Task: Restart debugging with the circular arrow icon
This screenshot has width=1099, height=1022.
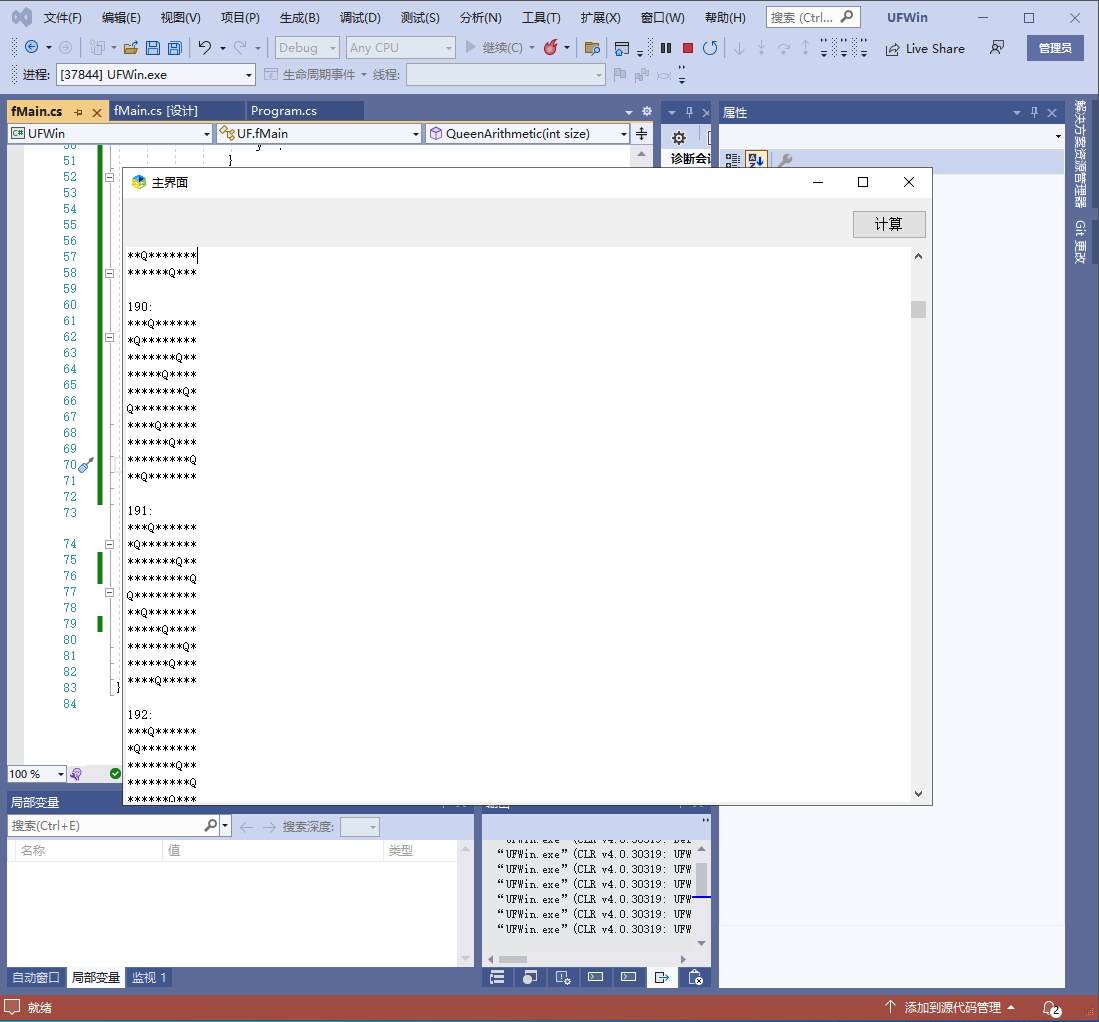Action: 710,48
